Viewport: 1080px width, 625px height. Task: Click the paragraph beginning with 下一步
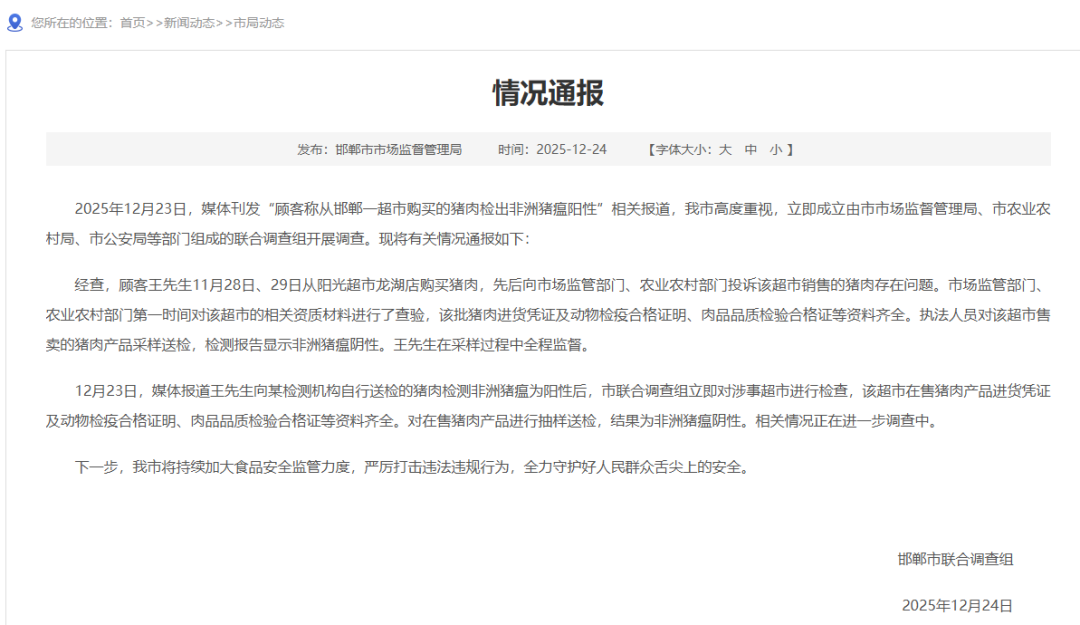click(x=411, y=466)
